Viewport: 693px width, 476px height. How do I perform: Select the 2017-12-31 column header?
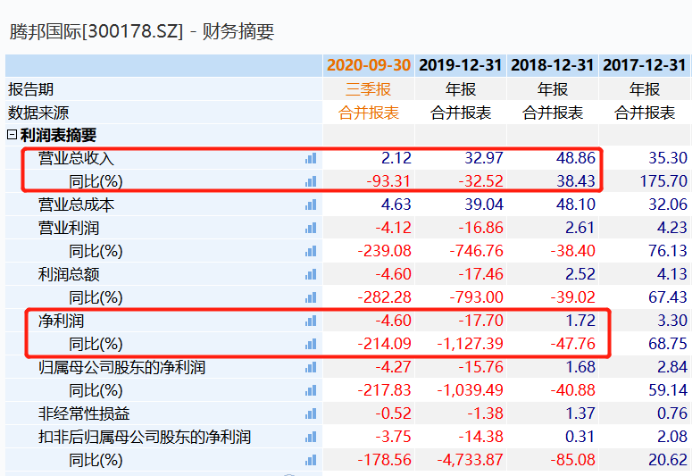pos(644,65)
